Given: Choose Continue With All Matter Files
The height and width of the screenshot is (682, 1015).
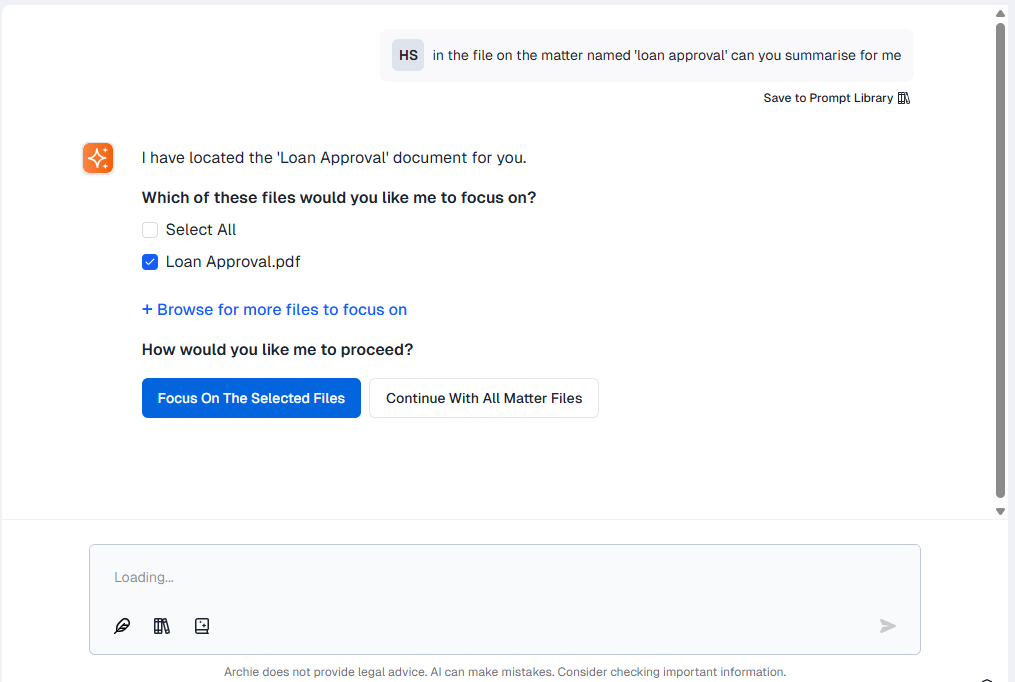Looking at the screenshot, I should (x=484, y=398).
